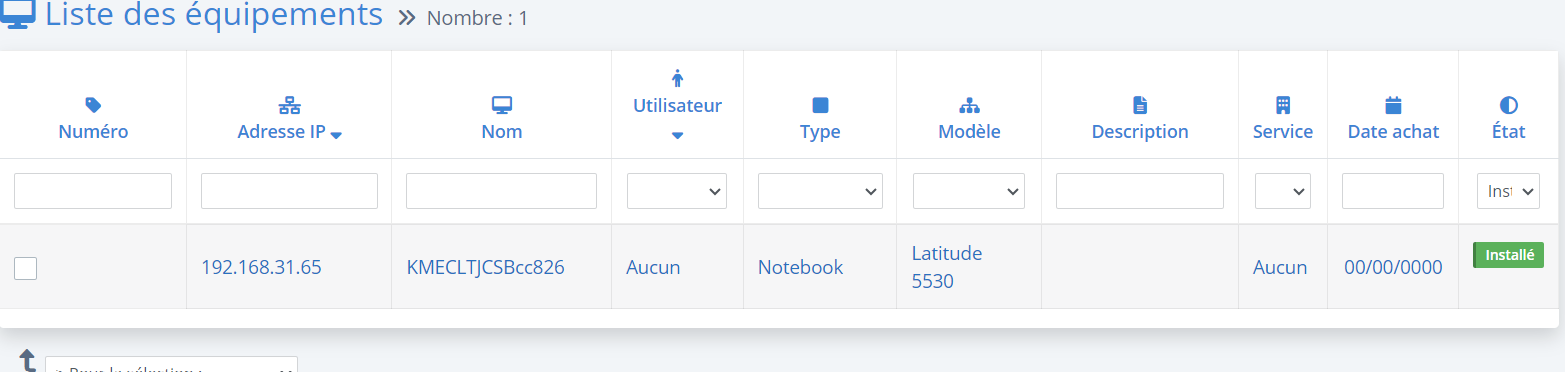Click the square icon above Type
This screenshot has width=1565, height=372.
[820, 105]
